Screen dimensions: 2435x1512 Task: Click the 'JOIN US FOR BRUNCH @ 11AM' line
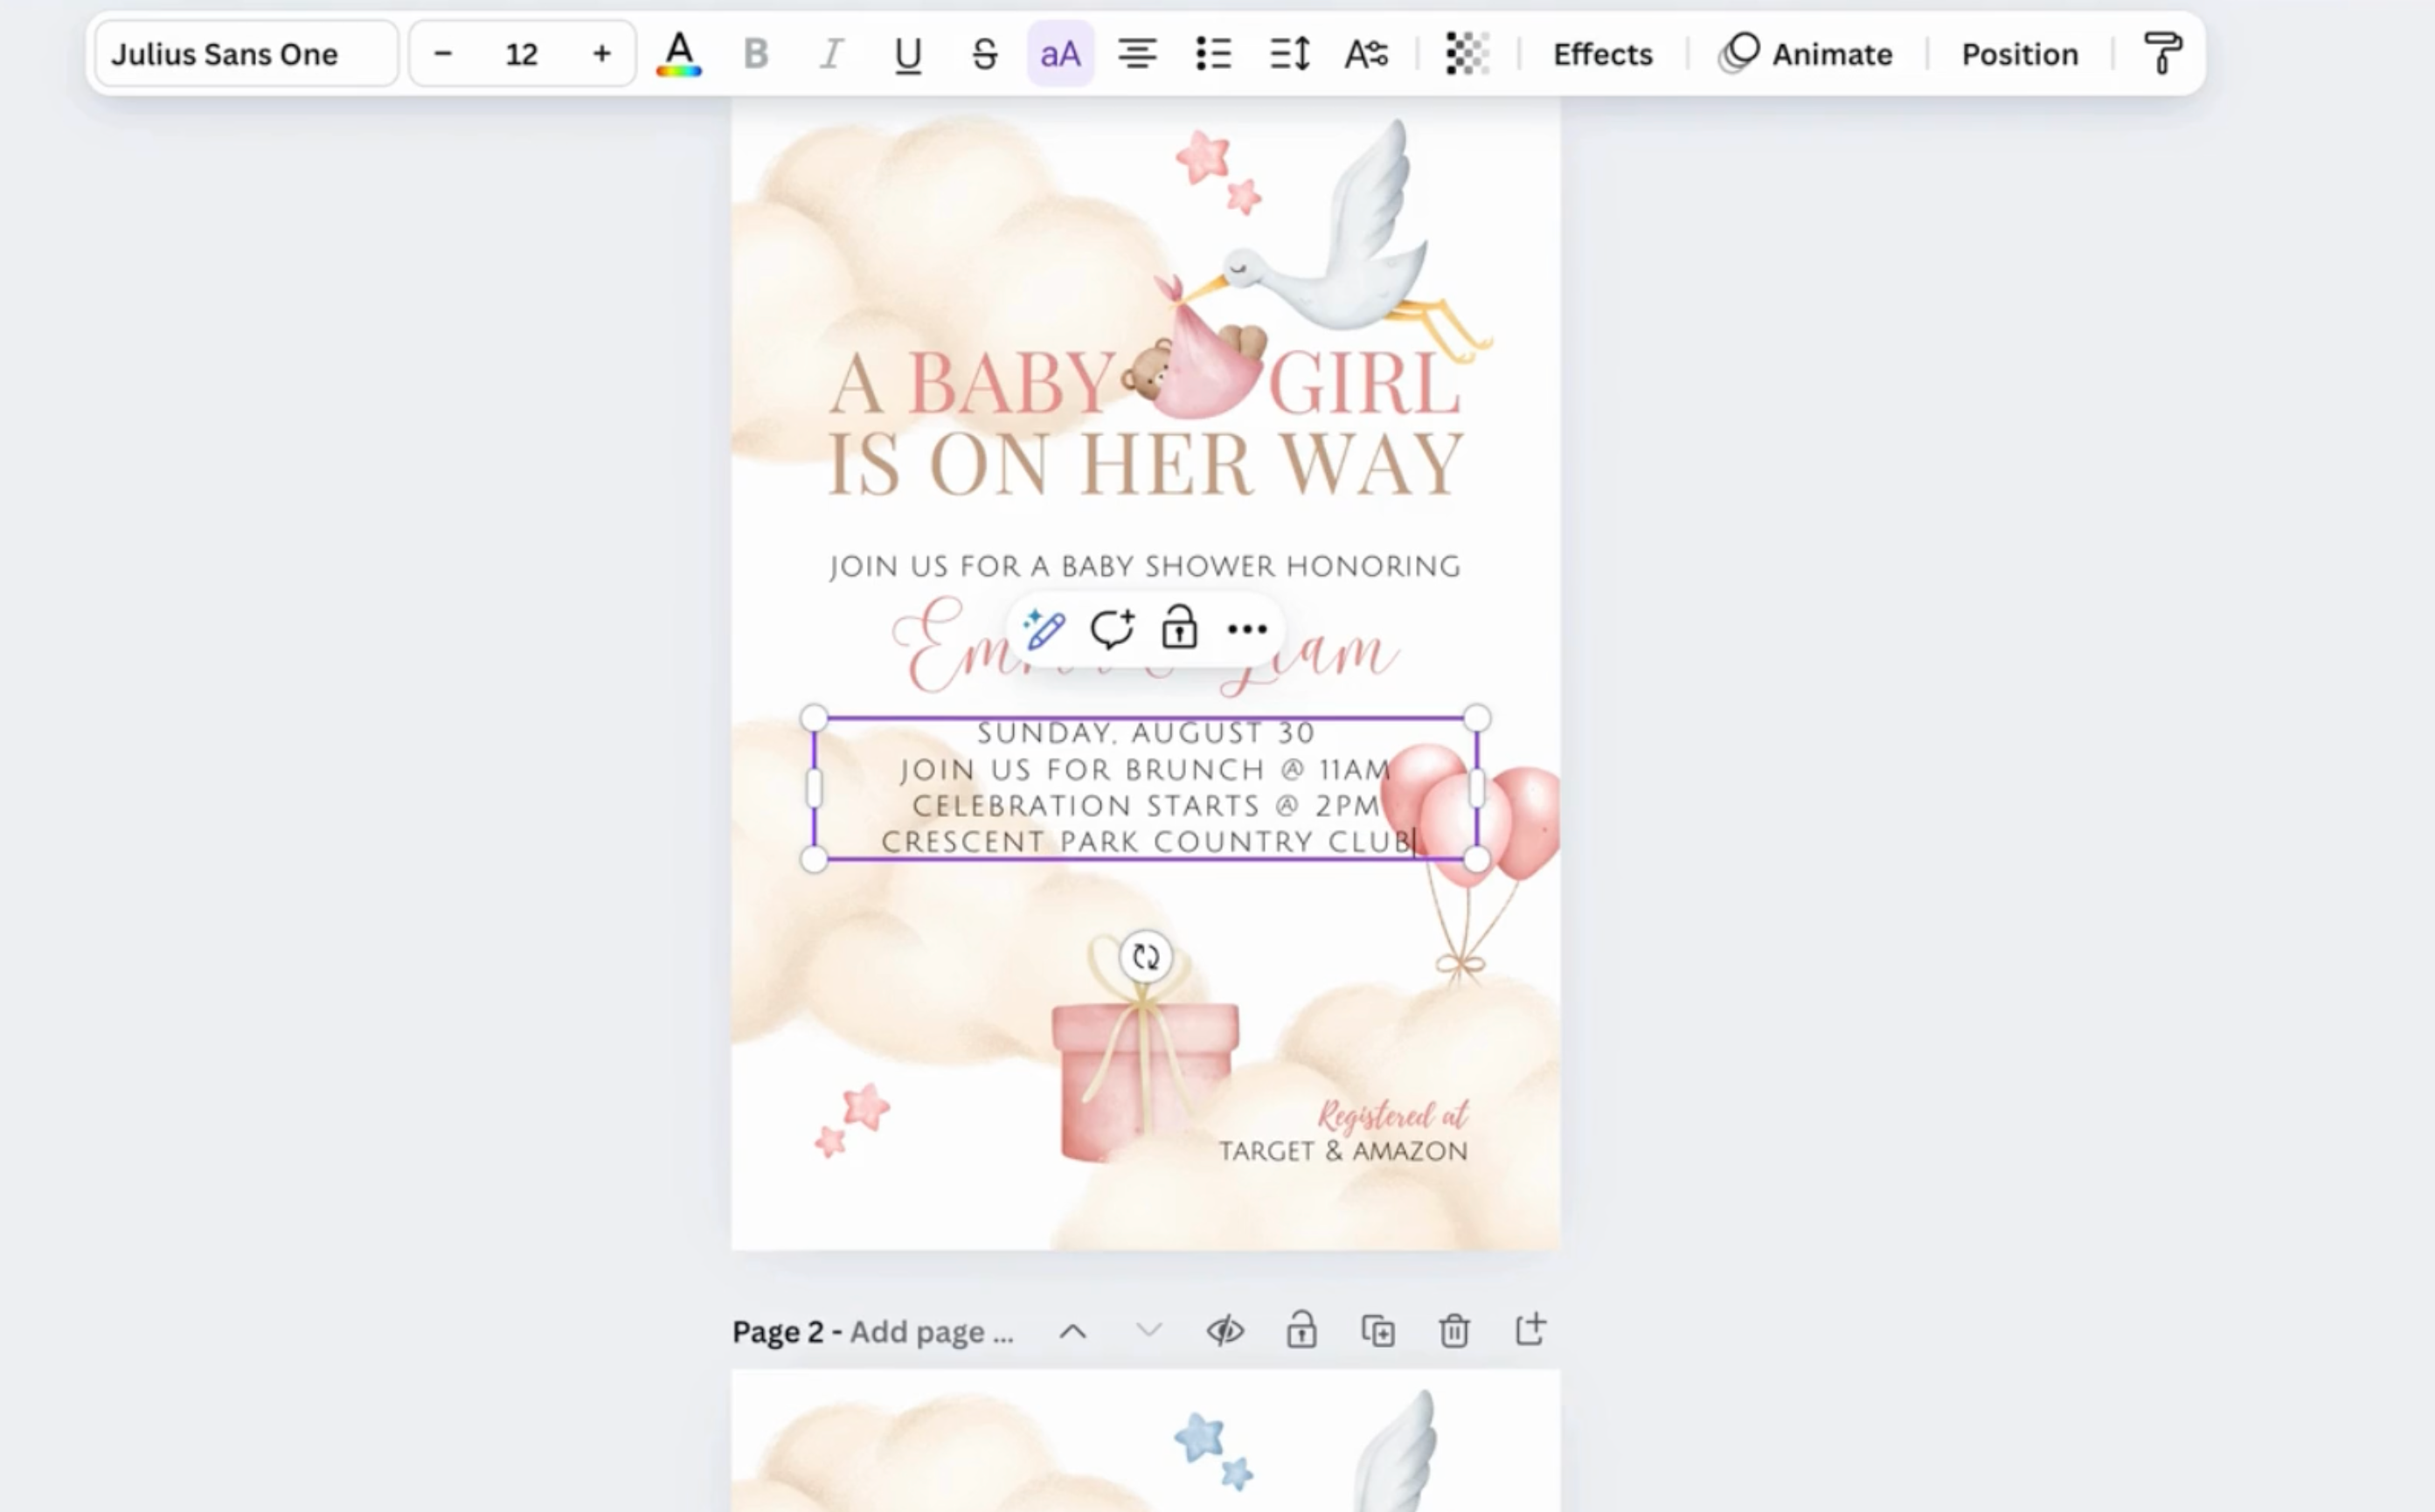[x=1145, y=770]
